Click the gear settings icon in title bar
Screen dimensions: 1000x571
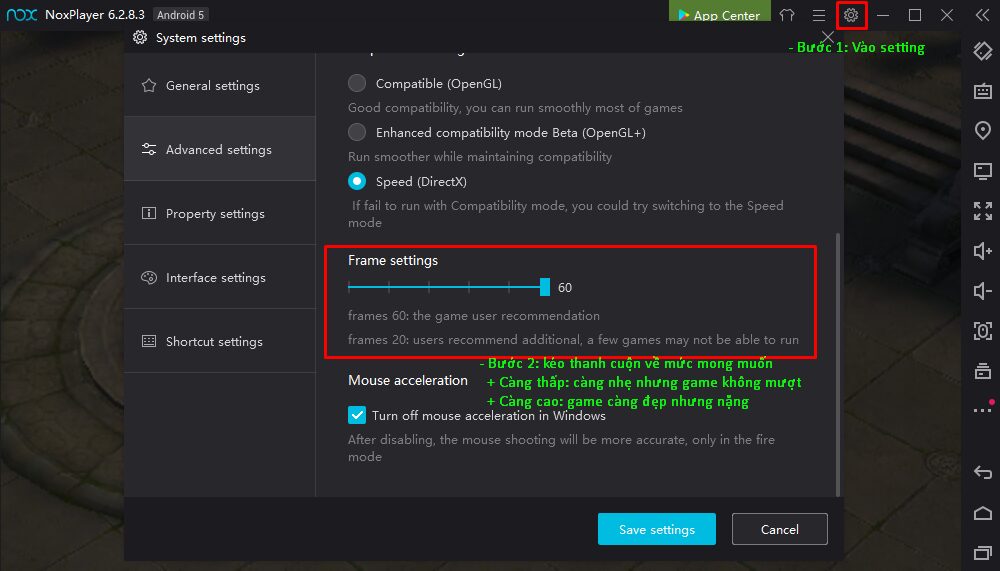851,15
